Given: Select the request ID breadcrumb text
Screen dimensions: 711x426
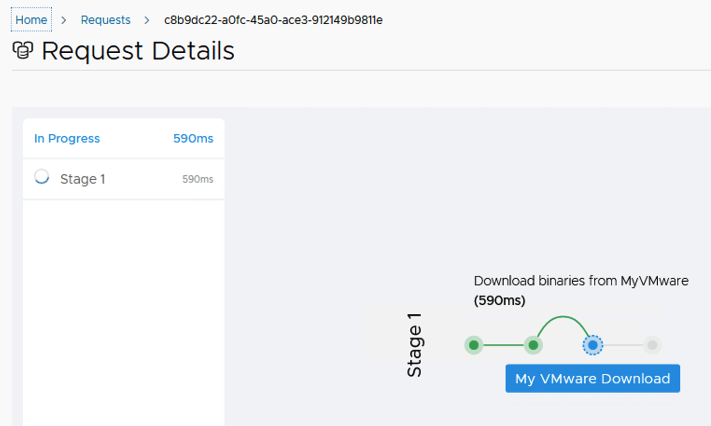Looking at the screenshot, I should click(273, 20).
